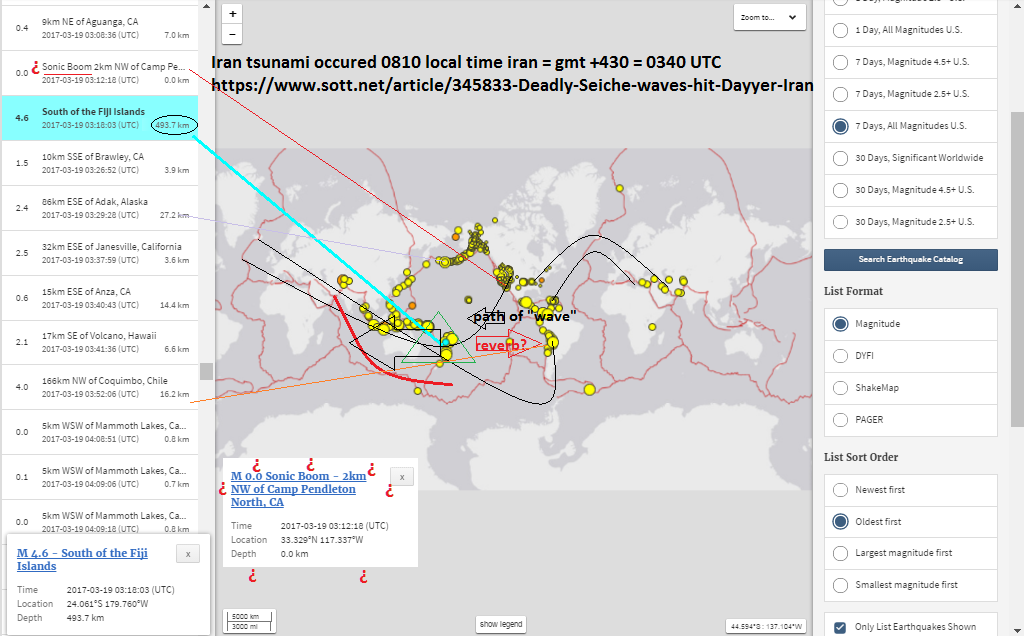1024x636 pixels.
Task: Select 7 Days, Magnitude 2.5+ U.S.
Action: pyautogui.click(x=910, y=94)
